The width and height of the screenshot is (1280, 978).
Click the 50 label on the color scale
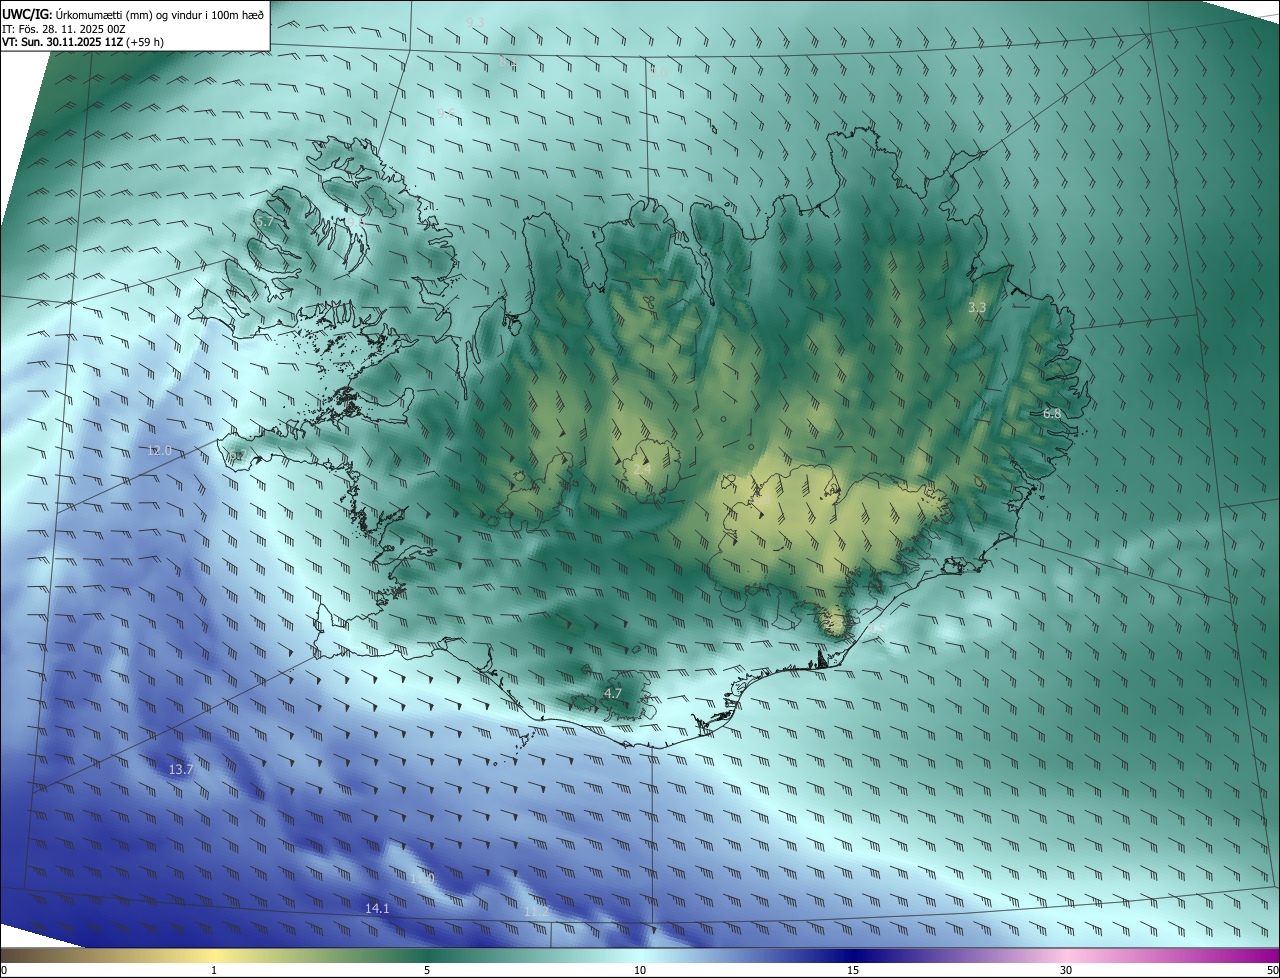click(1272, 970)
